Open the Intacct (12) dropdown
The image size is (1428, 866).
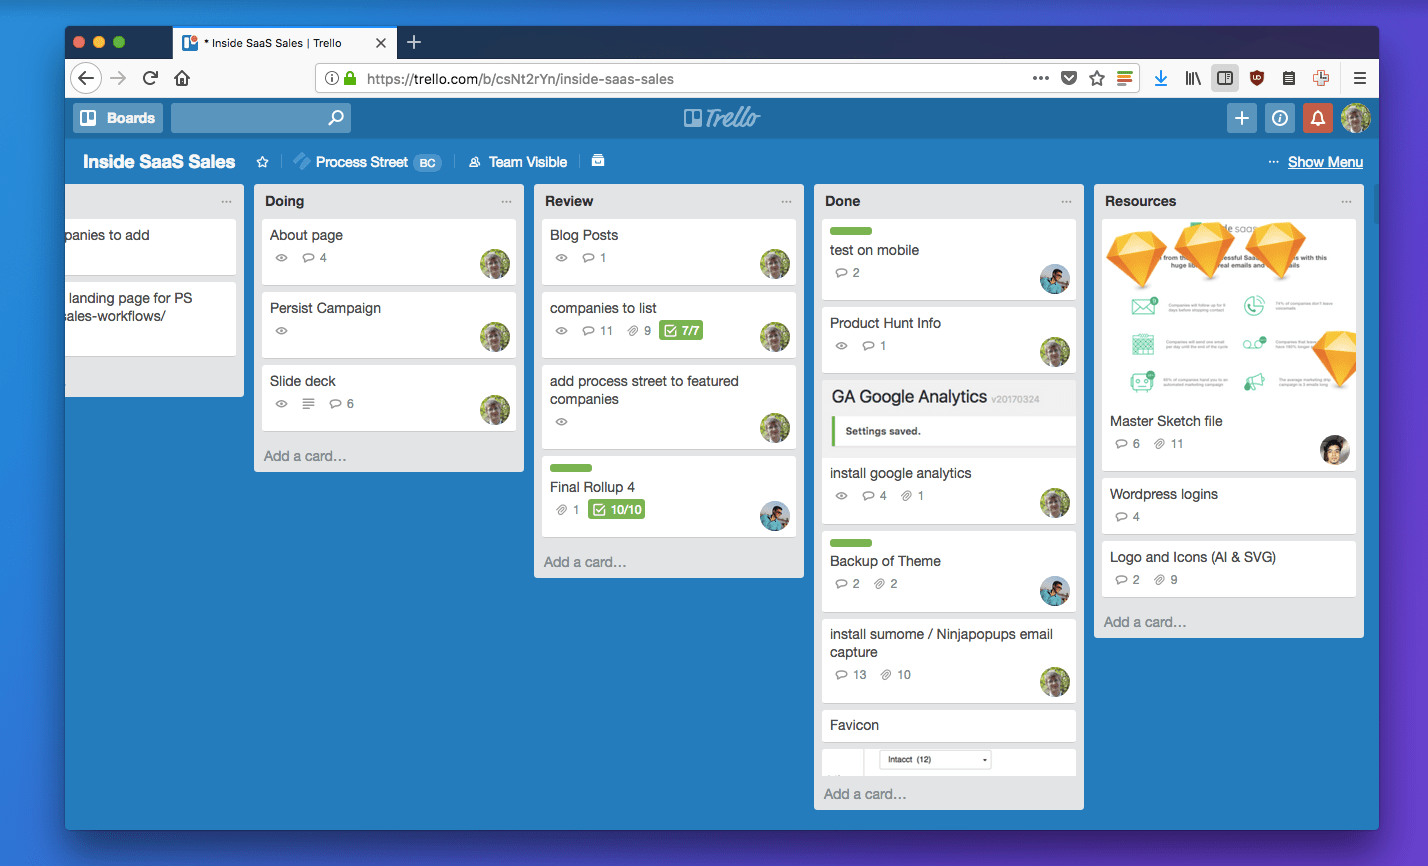(x=935, y=760)
